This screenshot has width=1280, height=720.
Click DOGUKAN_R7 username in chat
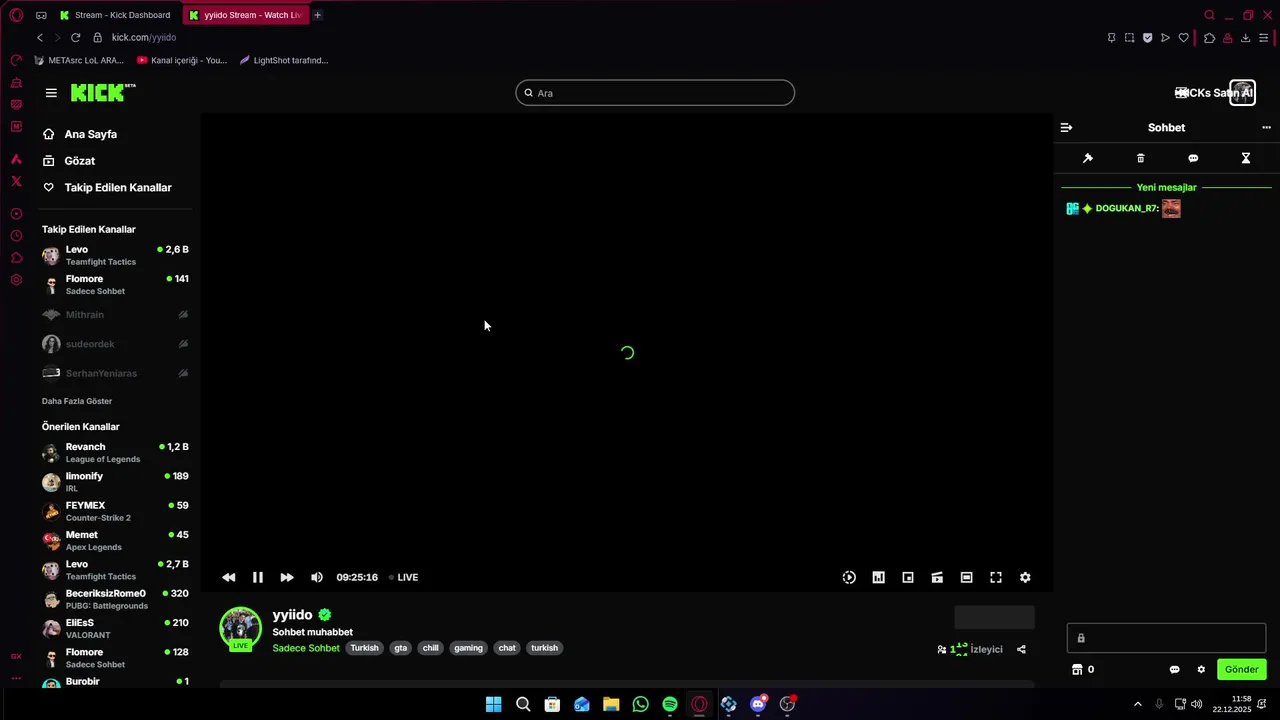pos(1127,209)
